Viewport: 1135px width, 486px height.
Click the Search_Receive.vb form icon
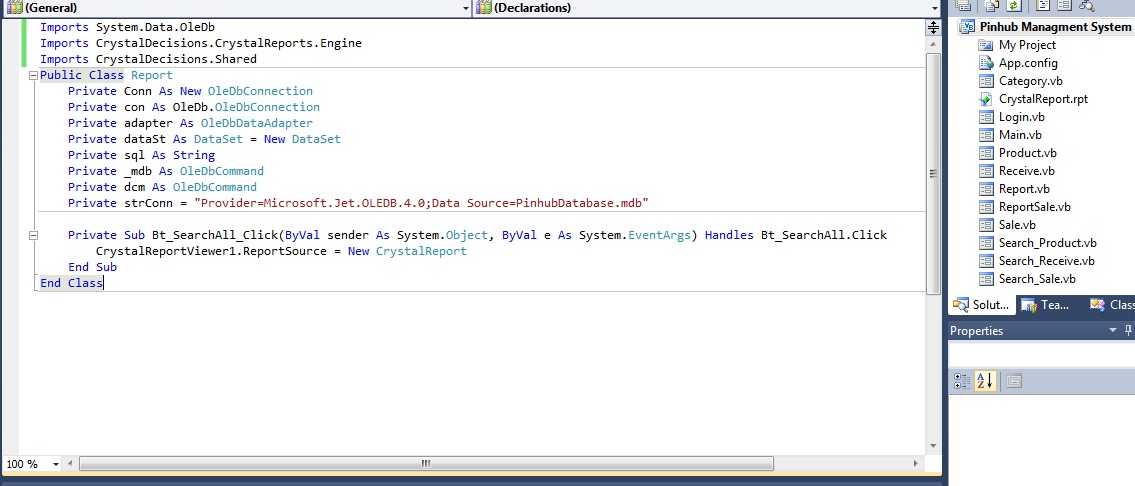coord(985,261)
